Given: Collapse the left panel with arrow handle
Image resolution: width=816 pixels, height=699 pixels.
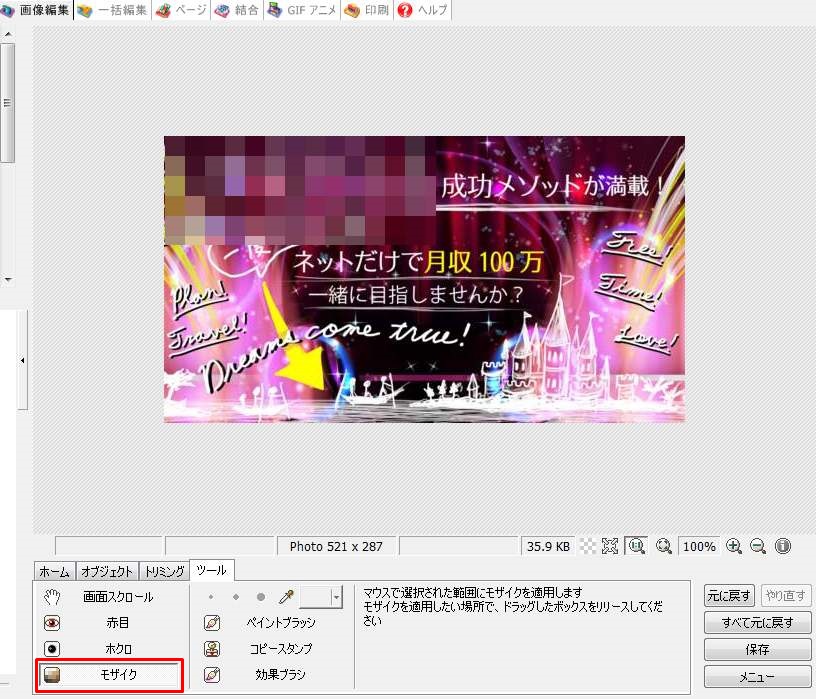Looking at the screenshot, I should pos(23,359).
